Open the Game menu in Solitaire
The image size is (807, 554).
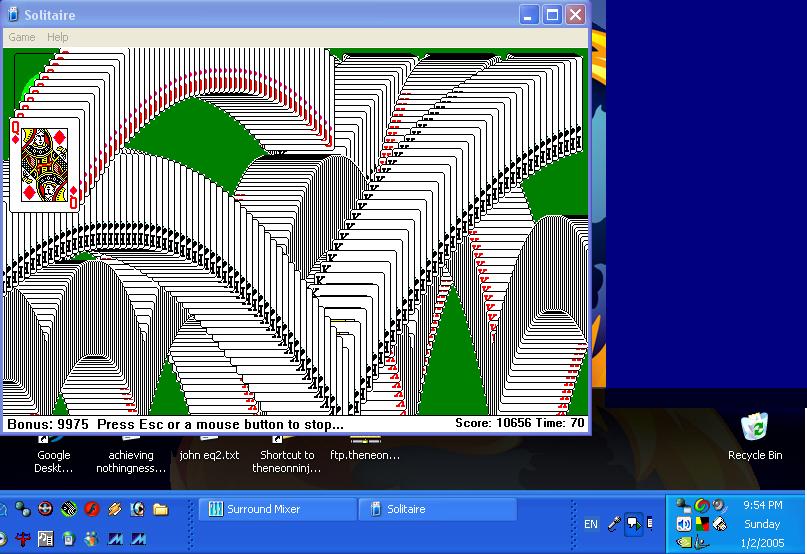pyautogui.click(x=21, y=37)
